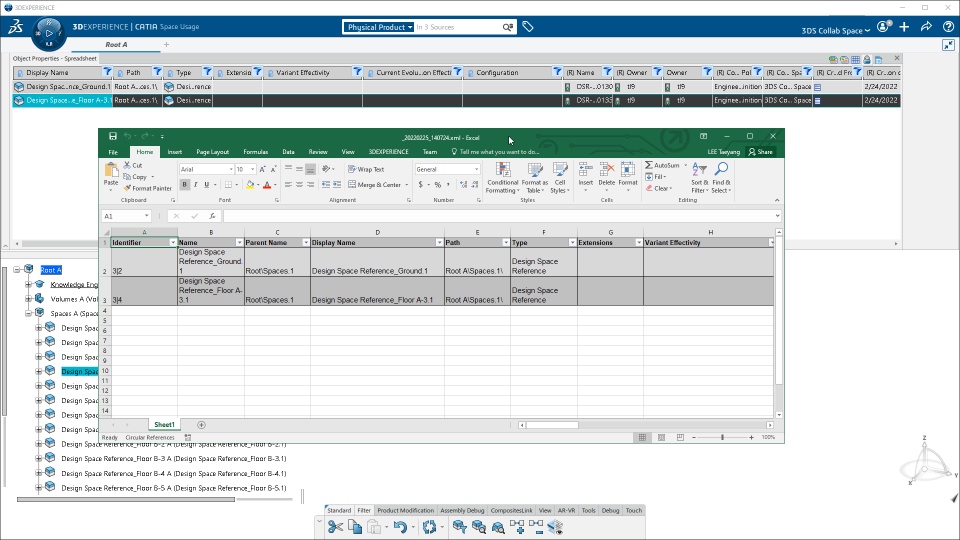Switch Excel to Page Layout view button
The width and height of the screenshot is (960, 540).
click(x=661, y=437)
